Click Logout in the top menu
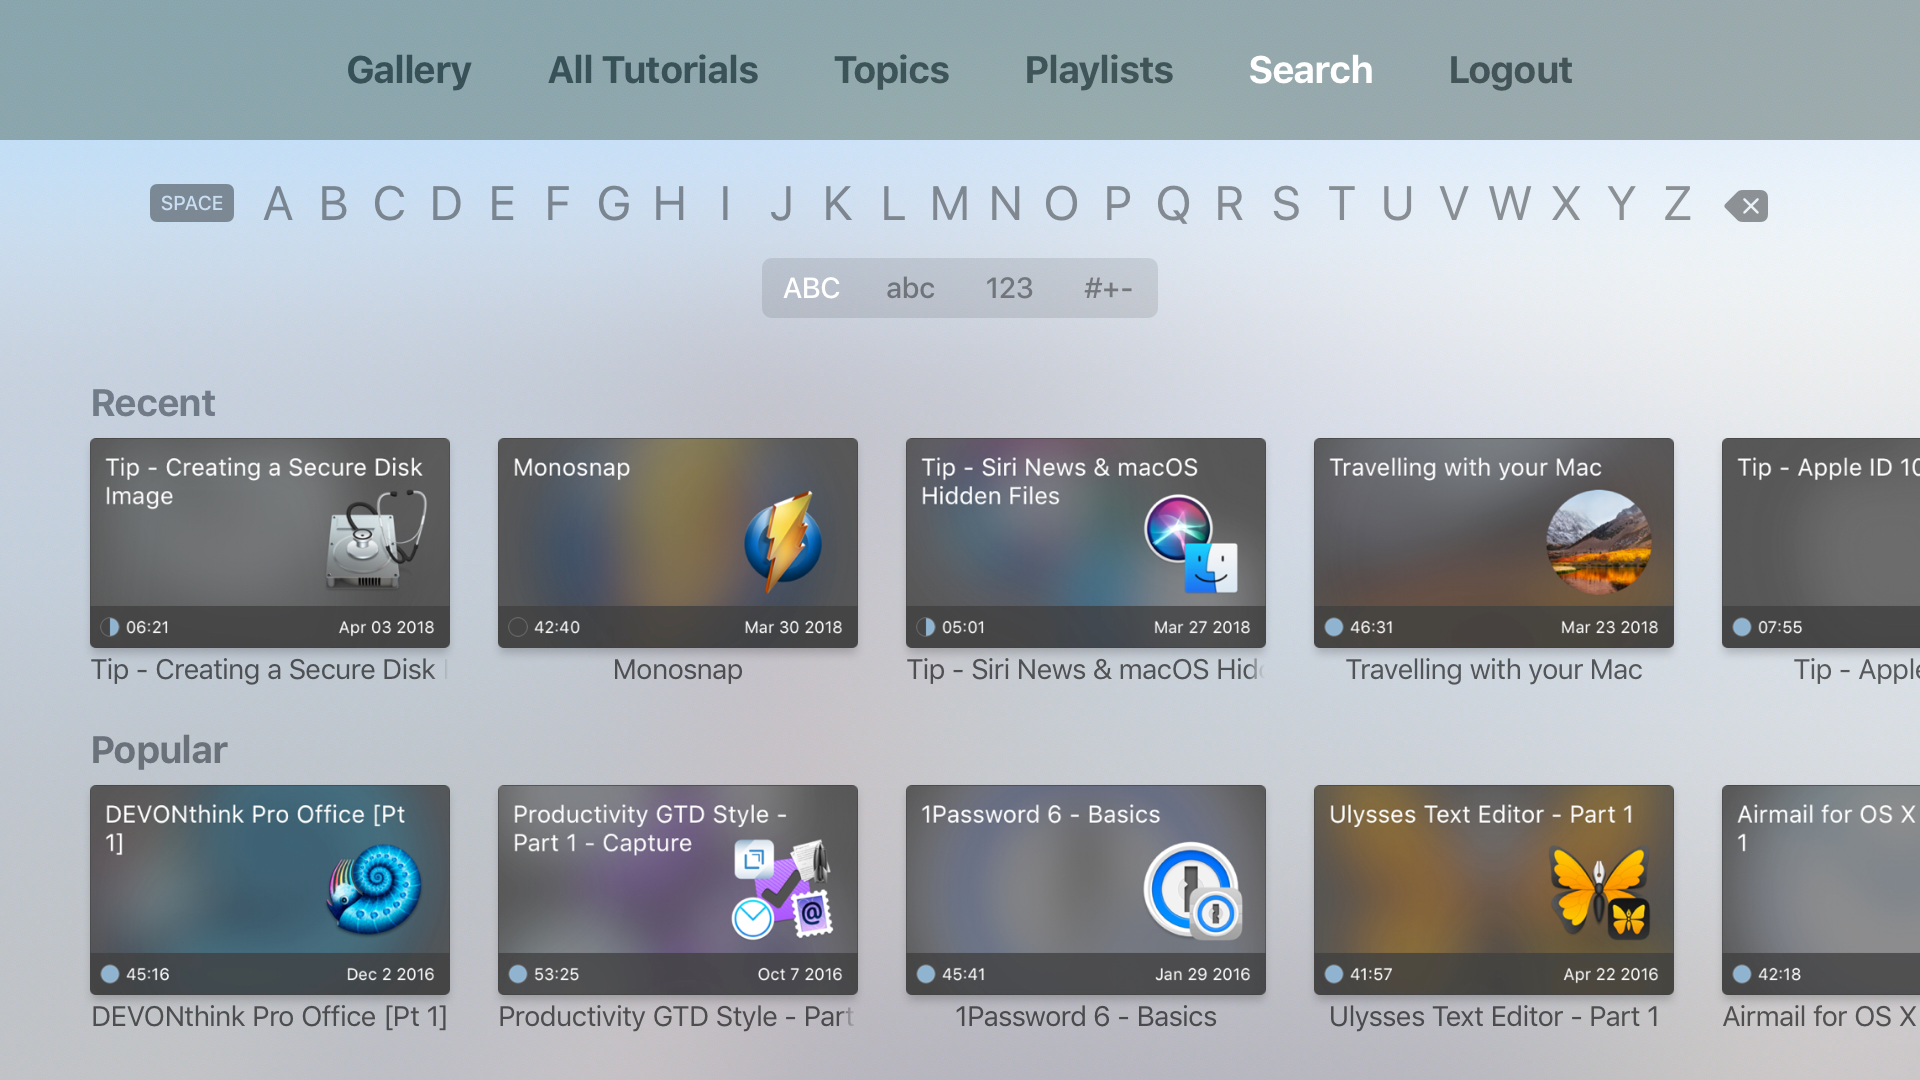Screen dimensions: 1920x1080 [1510, 70]
